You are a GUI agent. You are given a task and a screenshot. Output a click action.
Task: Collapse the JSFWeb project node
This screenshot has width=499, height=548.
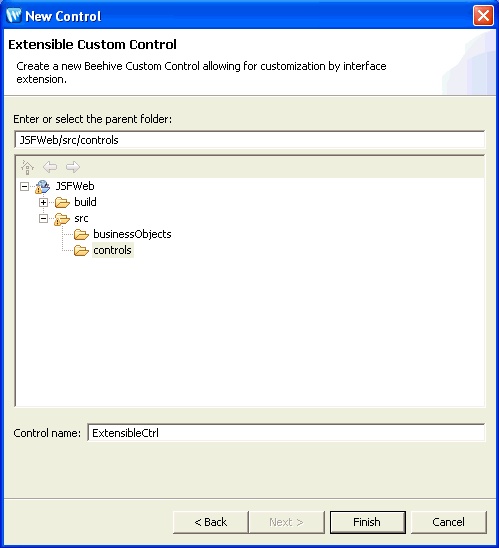click(x=24, y=186)
